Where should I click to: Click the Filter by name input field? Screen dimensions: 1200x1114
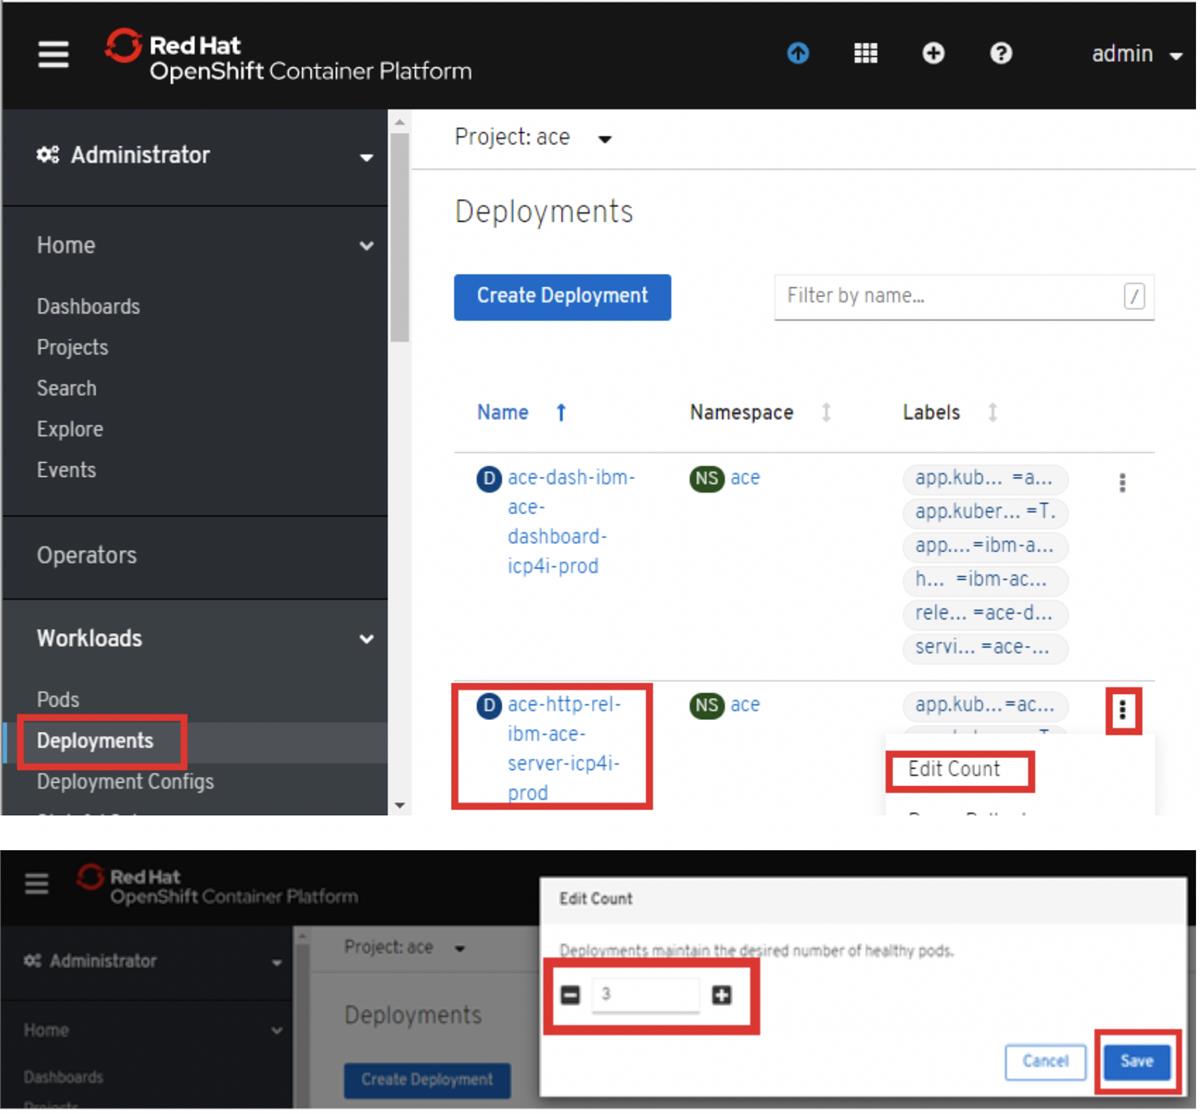pos(960,296)
